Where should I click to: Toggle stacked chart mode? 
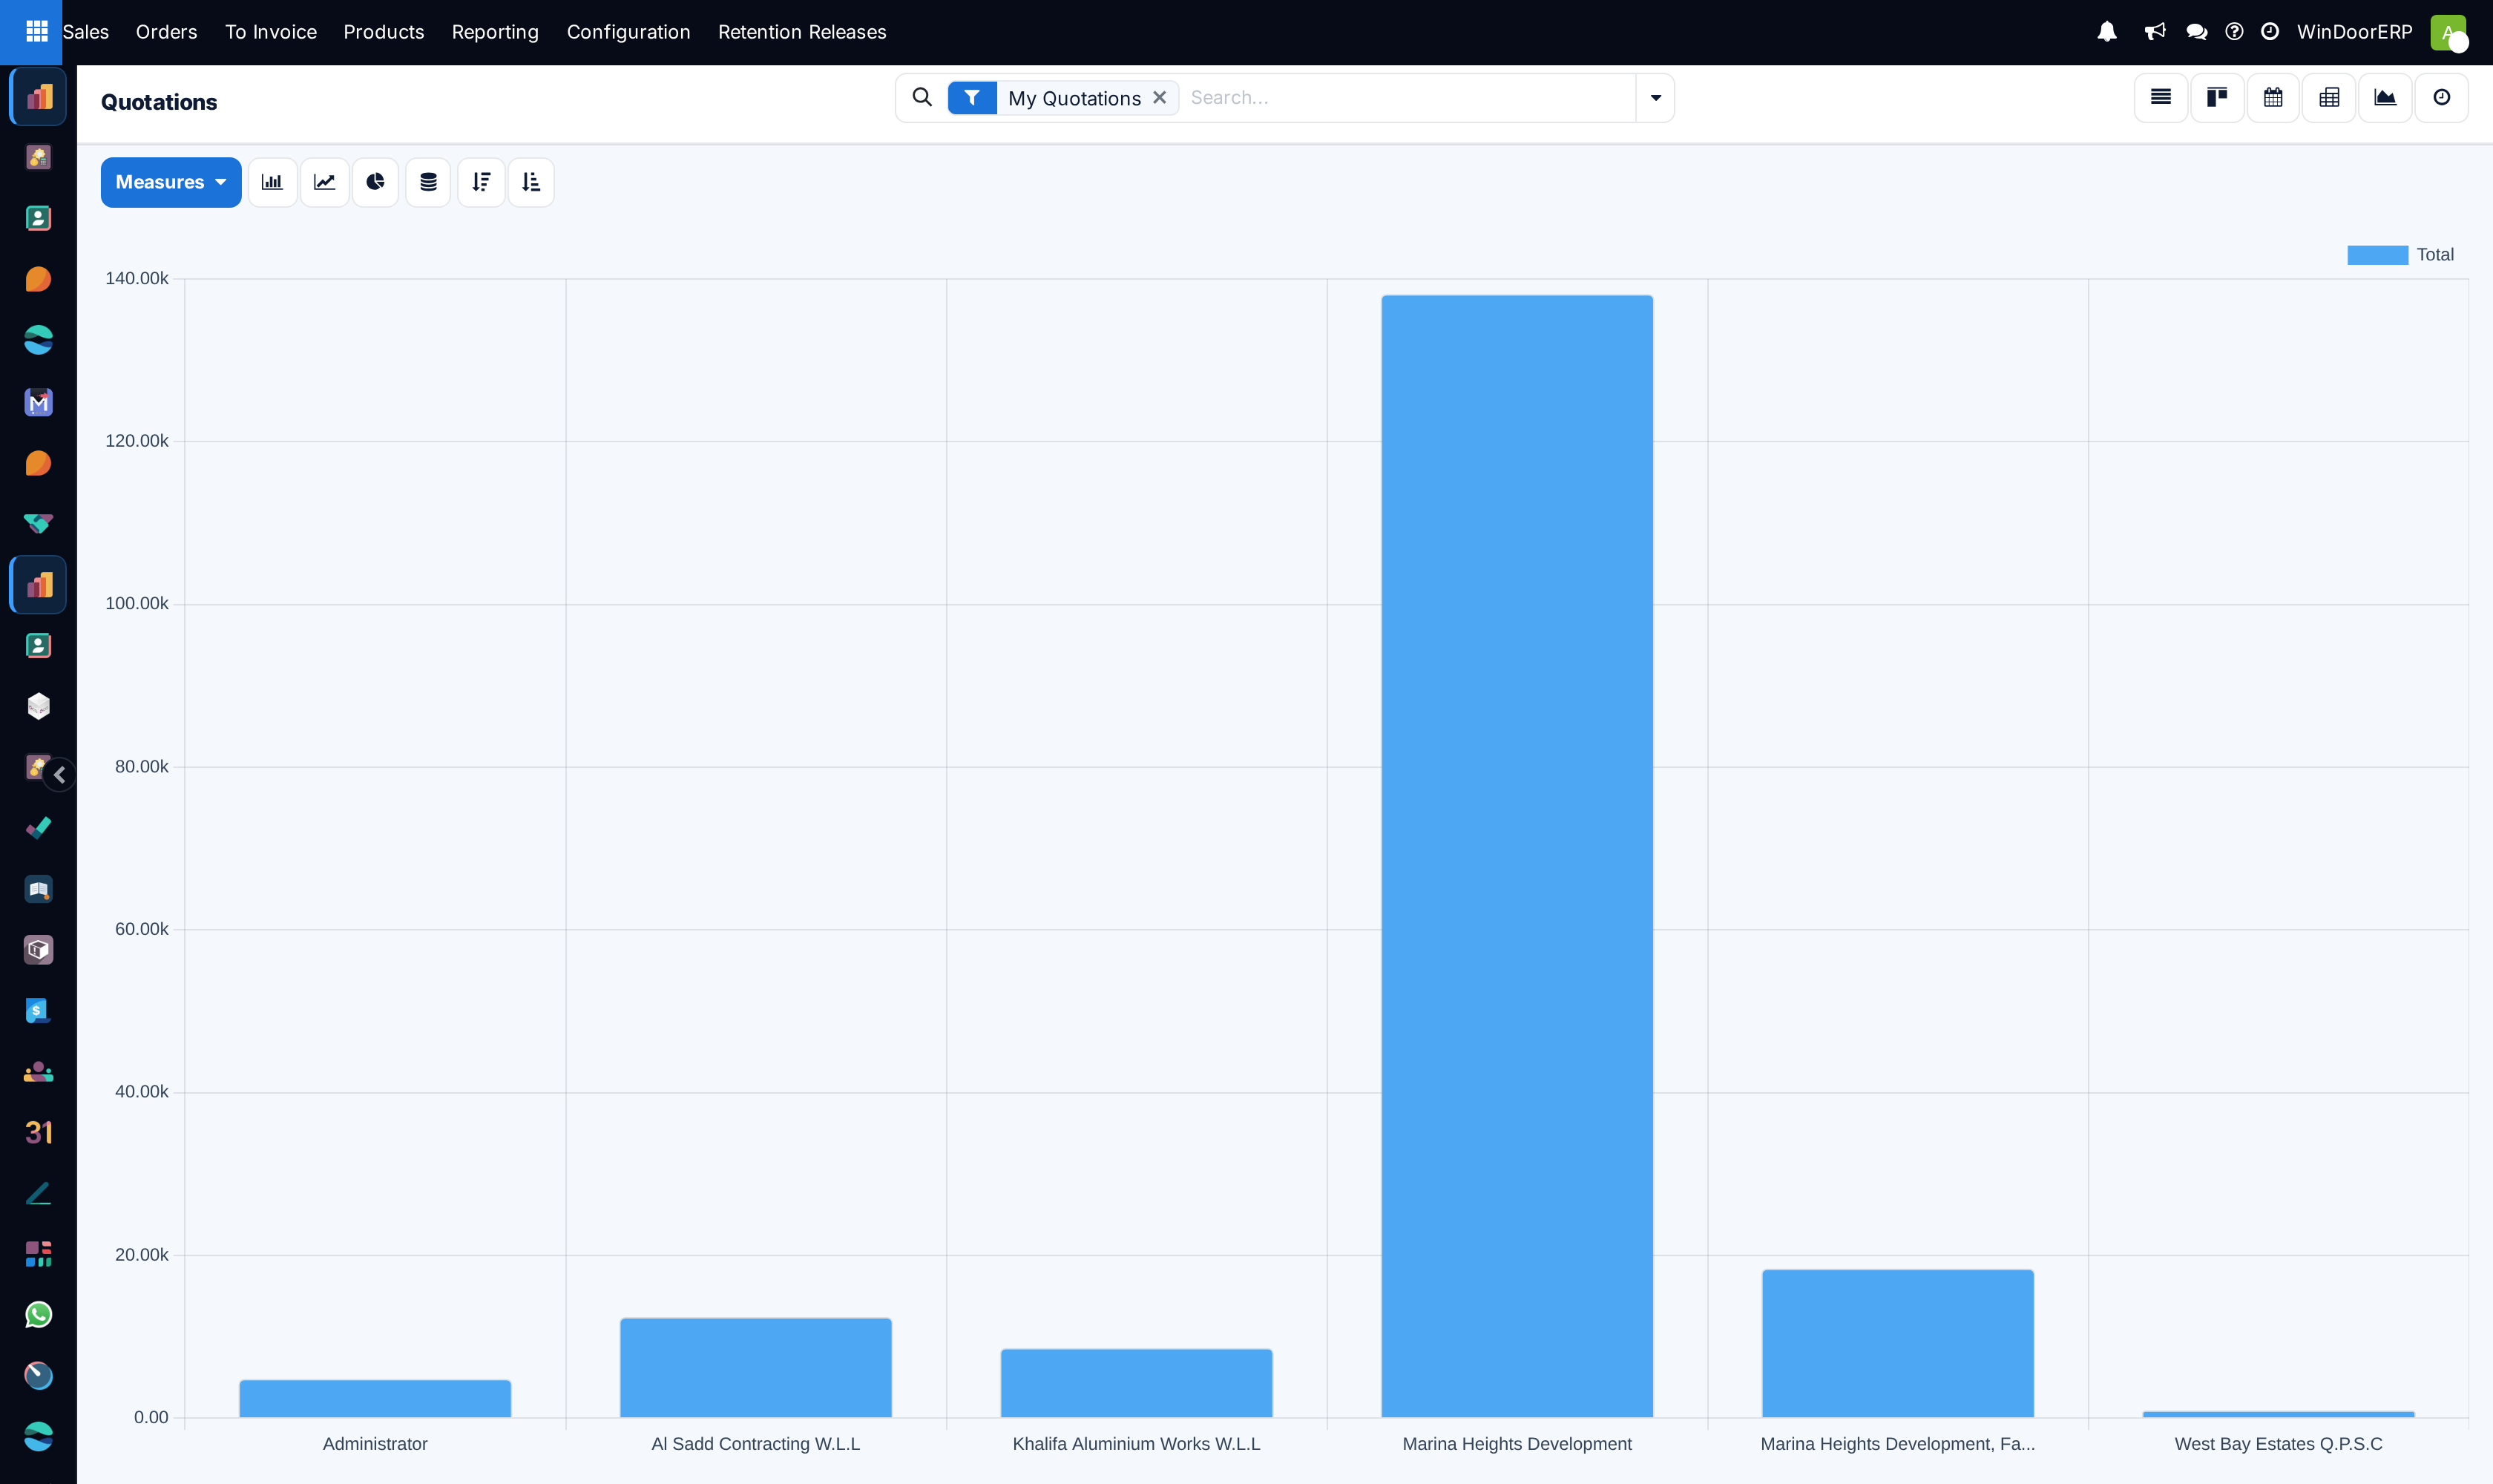(428, 182)
